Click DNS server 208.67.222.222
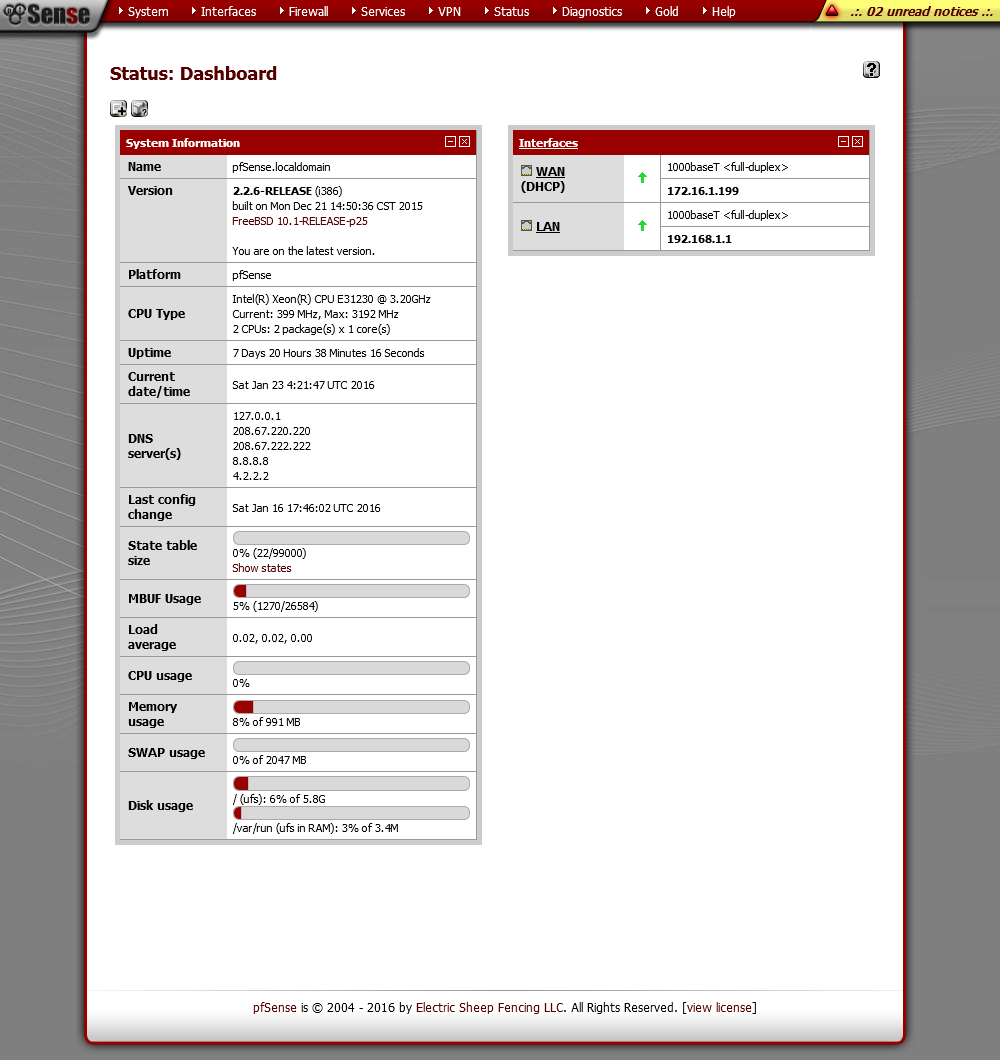 272,446
